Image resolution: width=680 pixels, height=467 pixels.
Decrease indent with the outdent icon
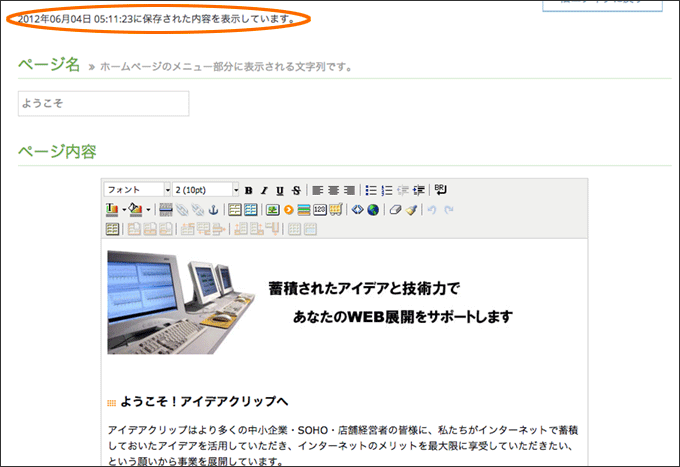[403, 190]
